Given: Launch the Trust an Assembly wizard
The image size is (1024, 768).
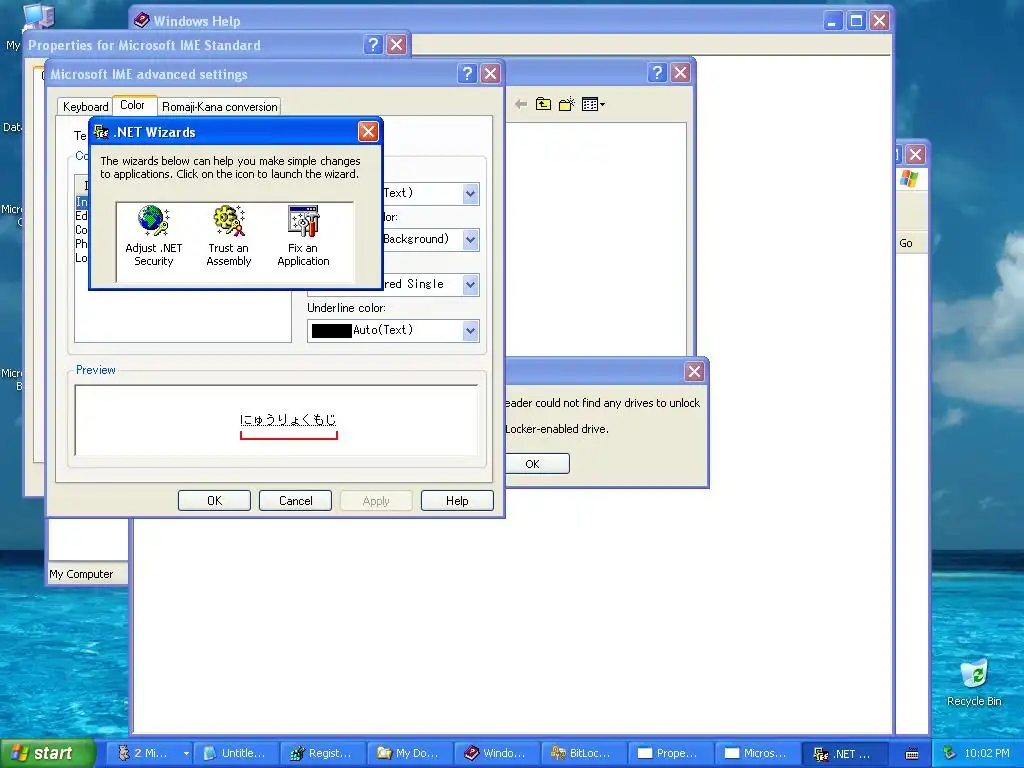Looking at the screenshot, I should [x=229, y=236].
